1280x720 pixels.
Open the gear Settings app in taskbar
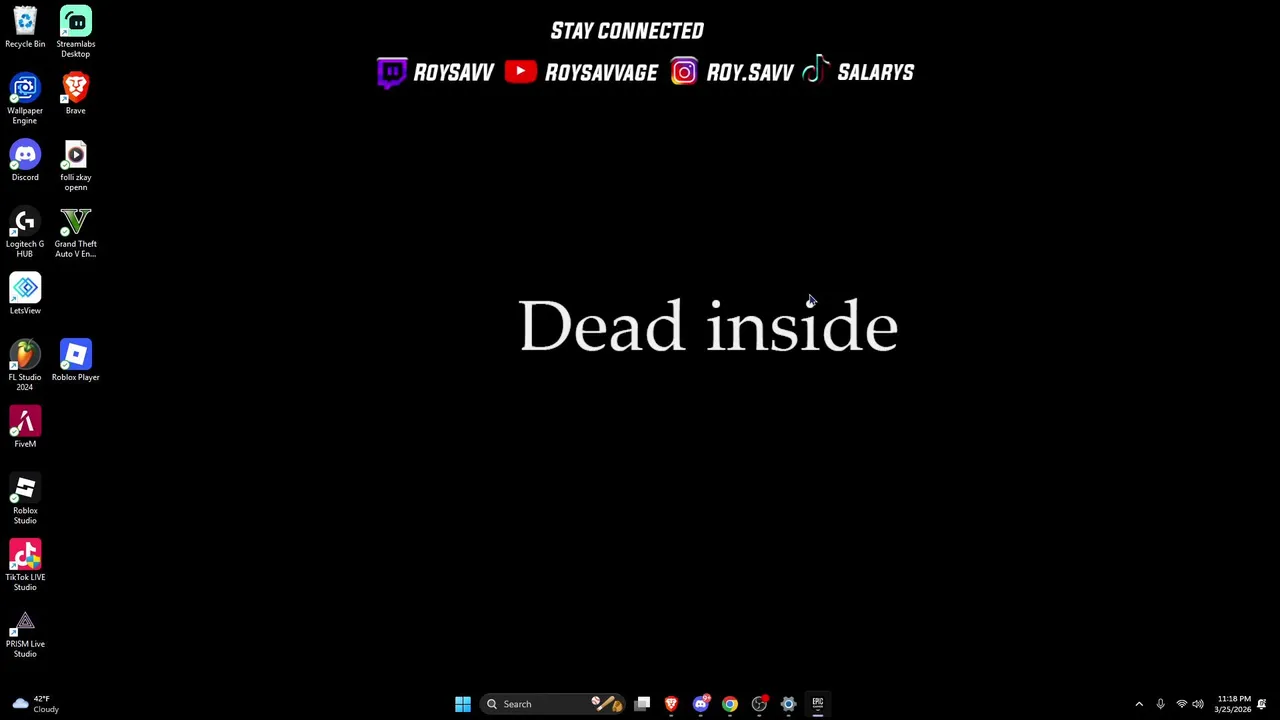tap(788, 704)
